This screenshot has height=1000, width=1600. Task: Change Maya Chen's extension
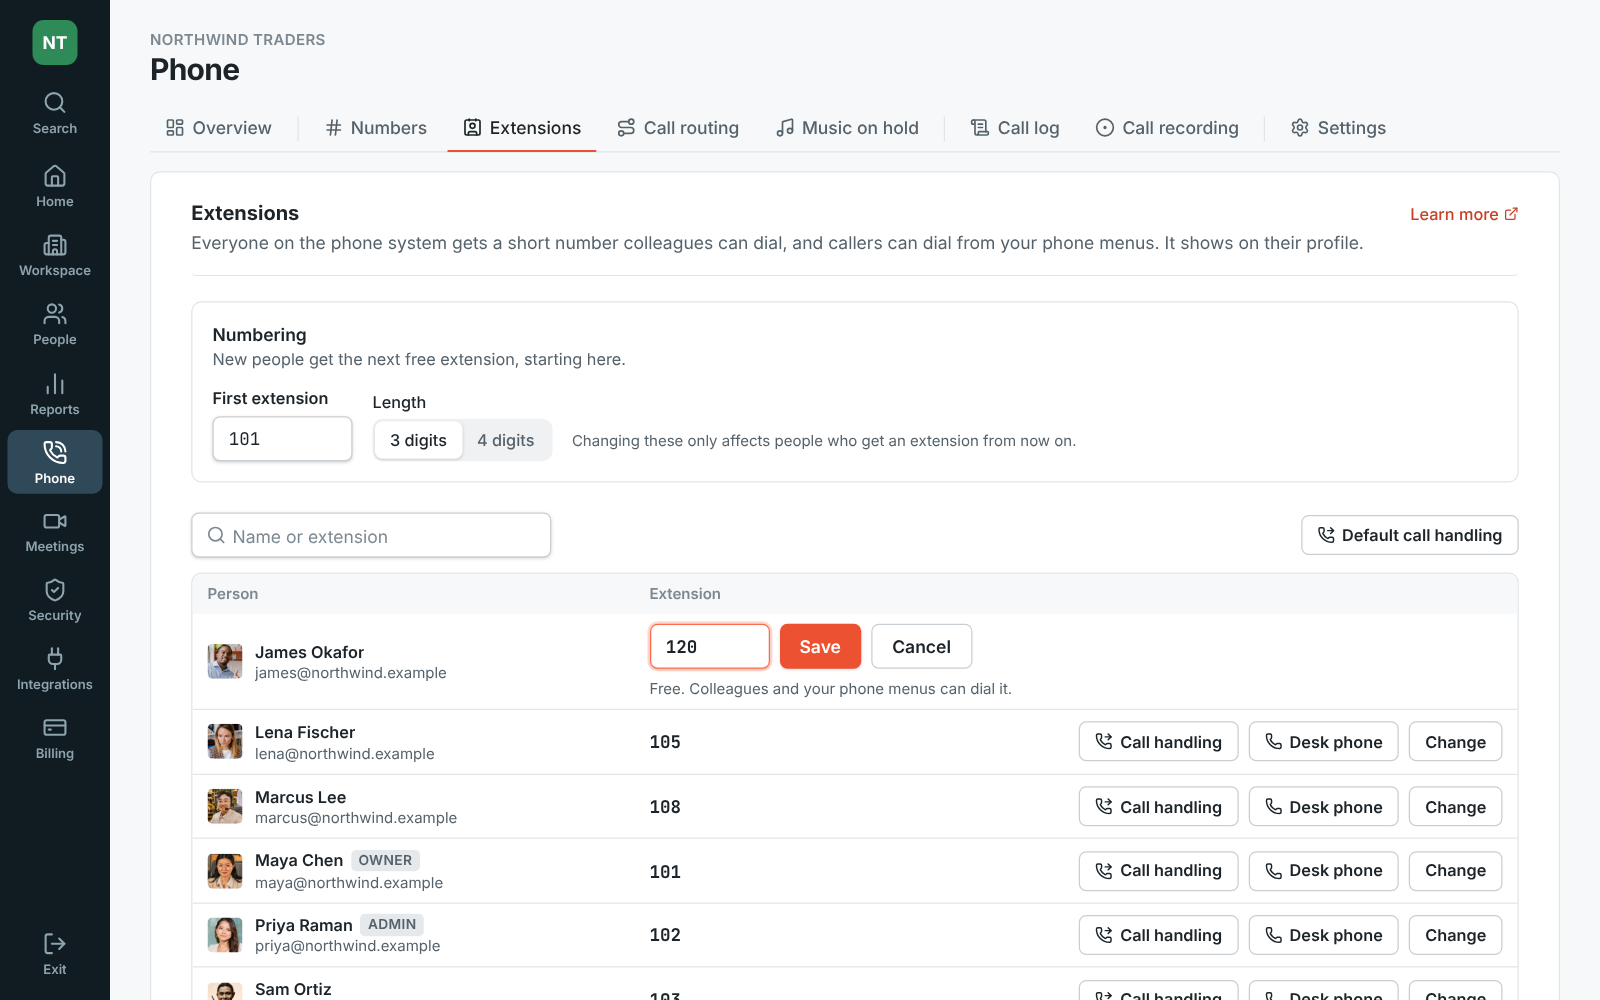click(1455, 871)
